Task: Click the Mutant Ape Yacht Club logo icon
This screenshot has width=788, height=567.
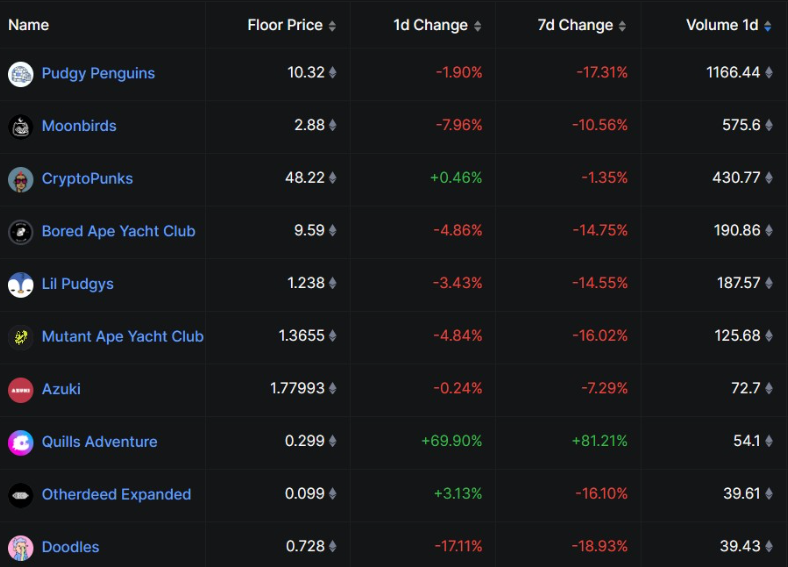Action: pos(21,337)
